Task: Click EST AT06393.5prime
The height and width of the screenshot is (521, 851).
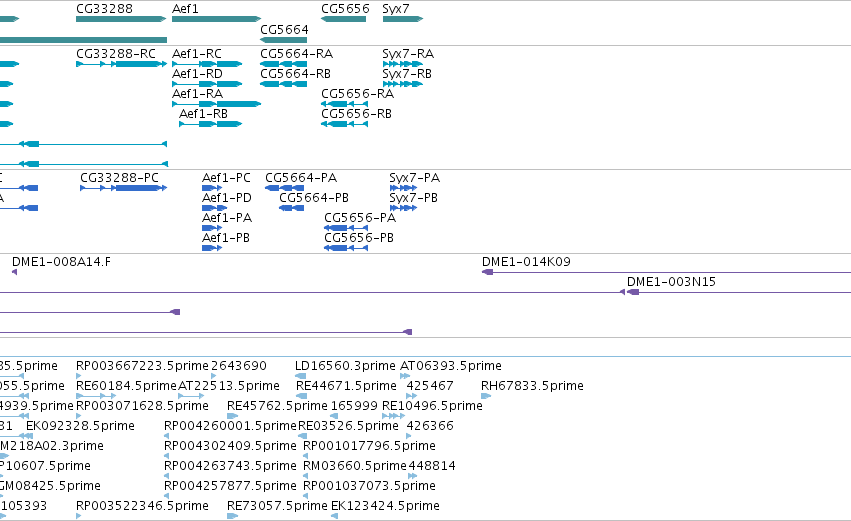Action: 405,376
